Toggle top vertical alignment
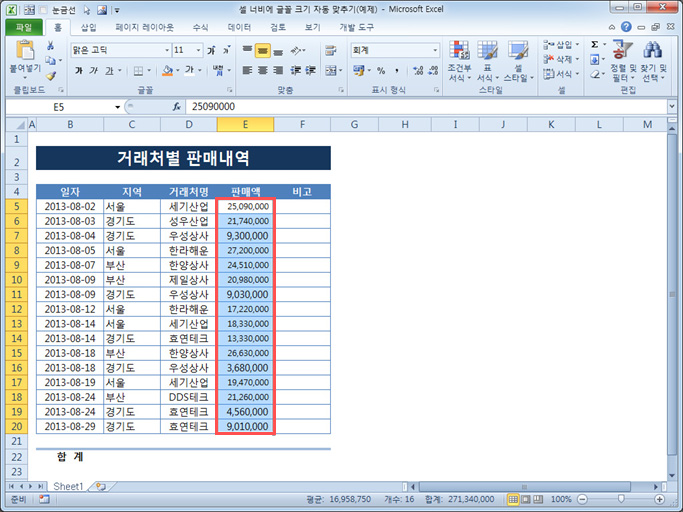The image size is (683, 512). (x=247, y=50)
